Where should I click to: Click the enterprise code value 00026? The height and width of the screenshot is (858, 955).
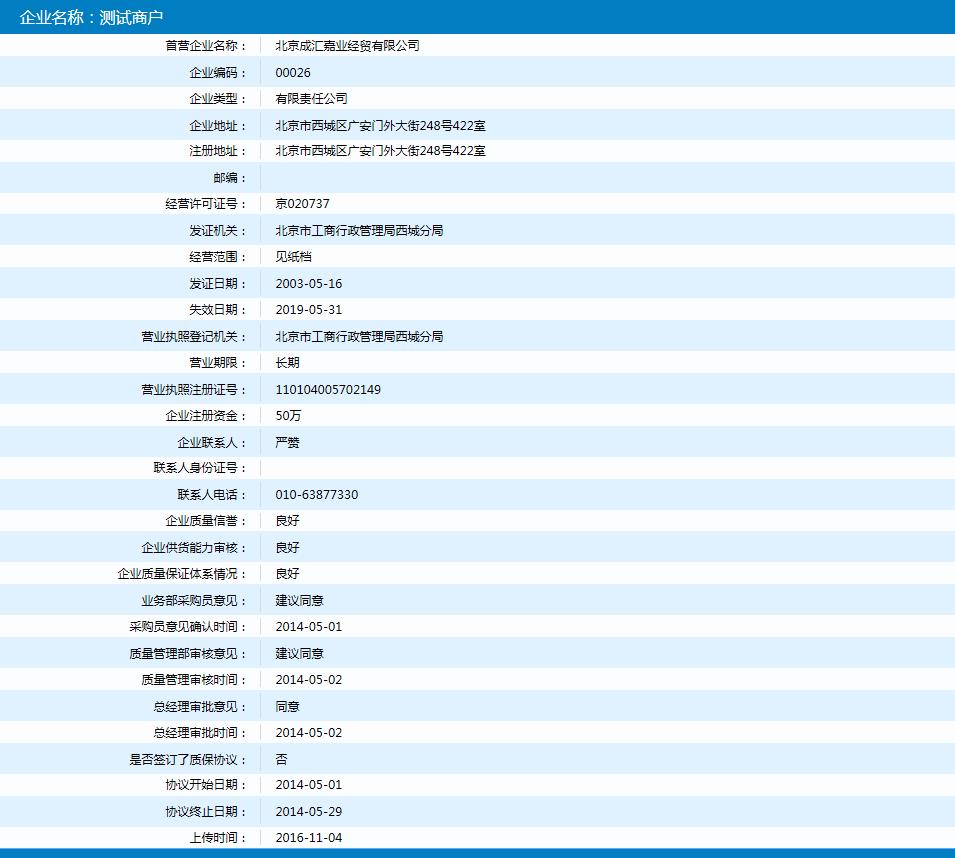coord(293,72)
